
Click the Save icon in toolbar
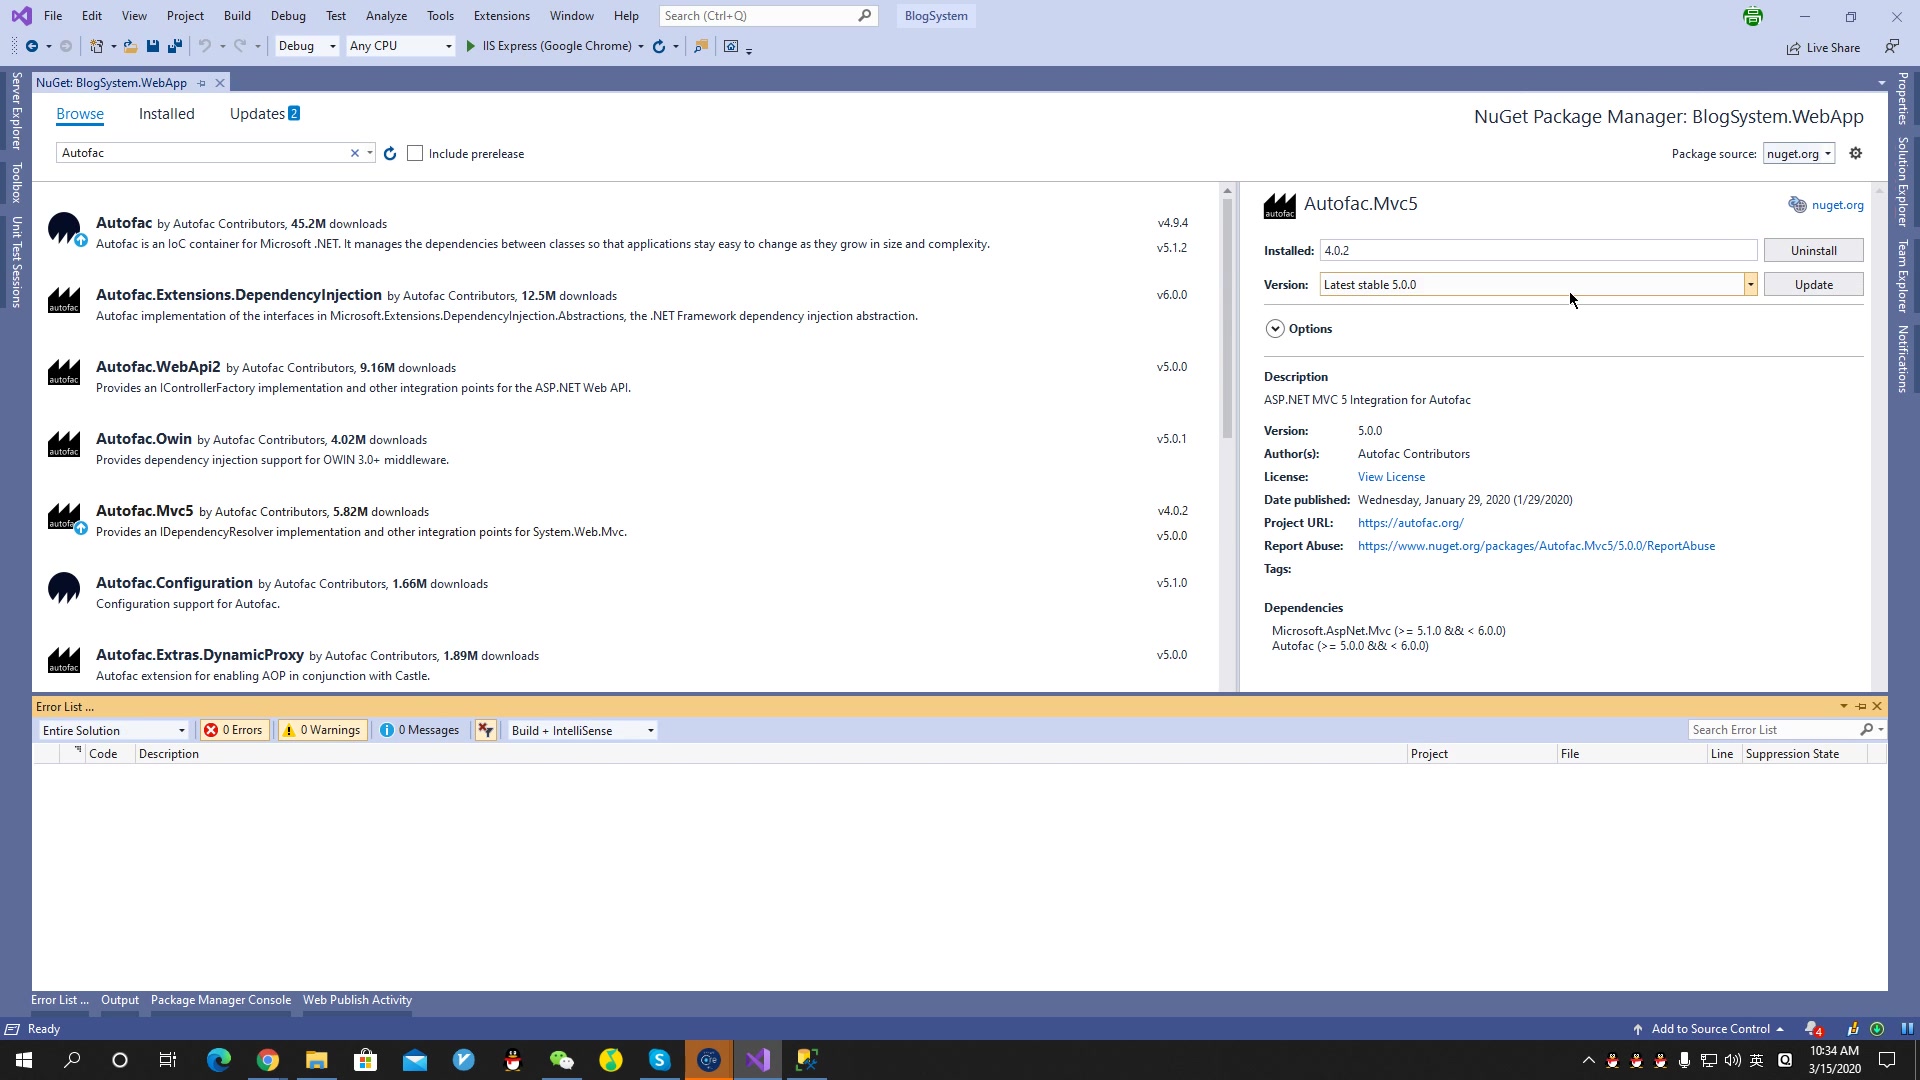153,46
